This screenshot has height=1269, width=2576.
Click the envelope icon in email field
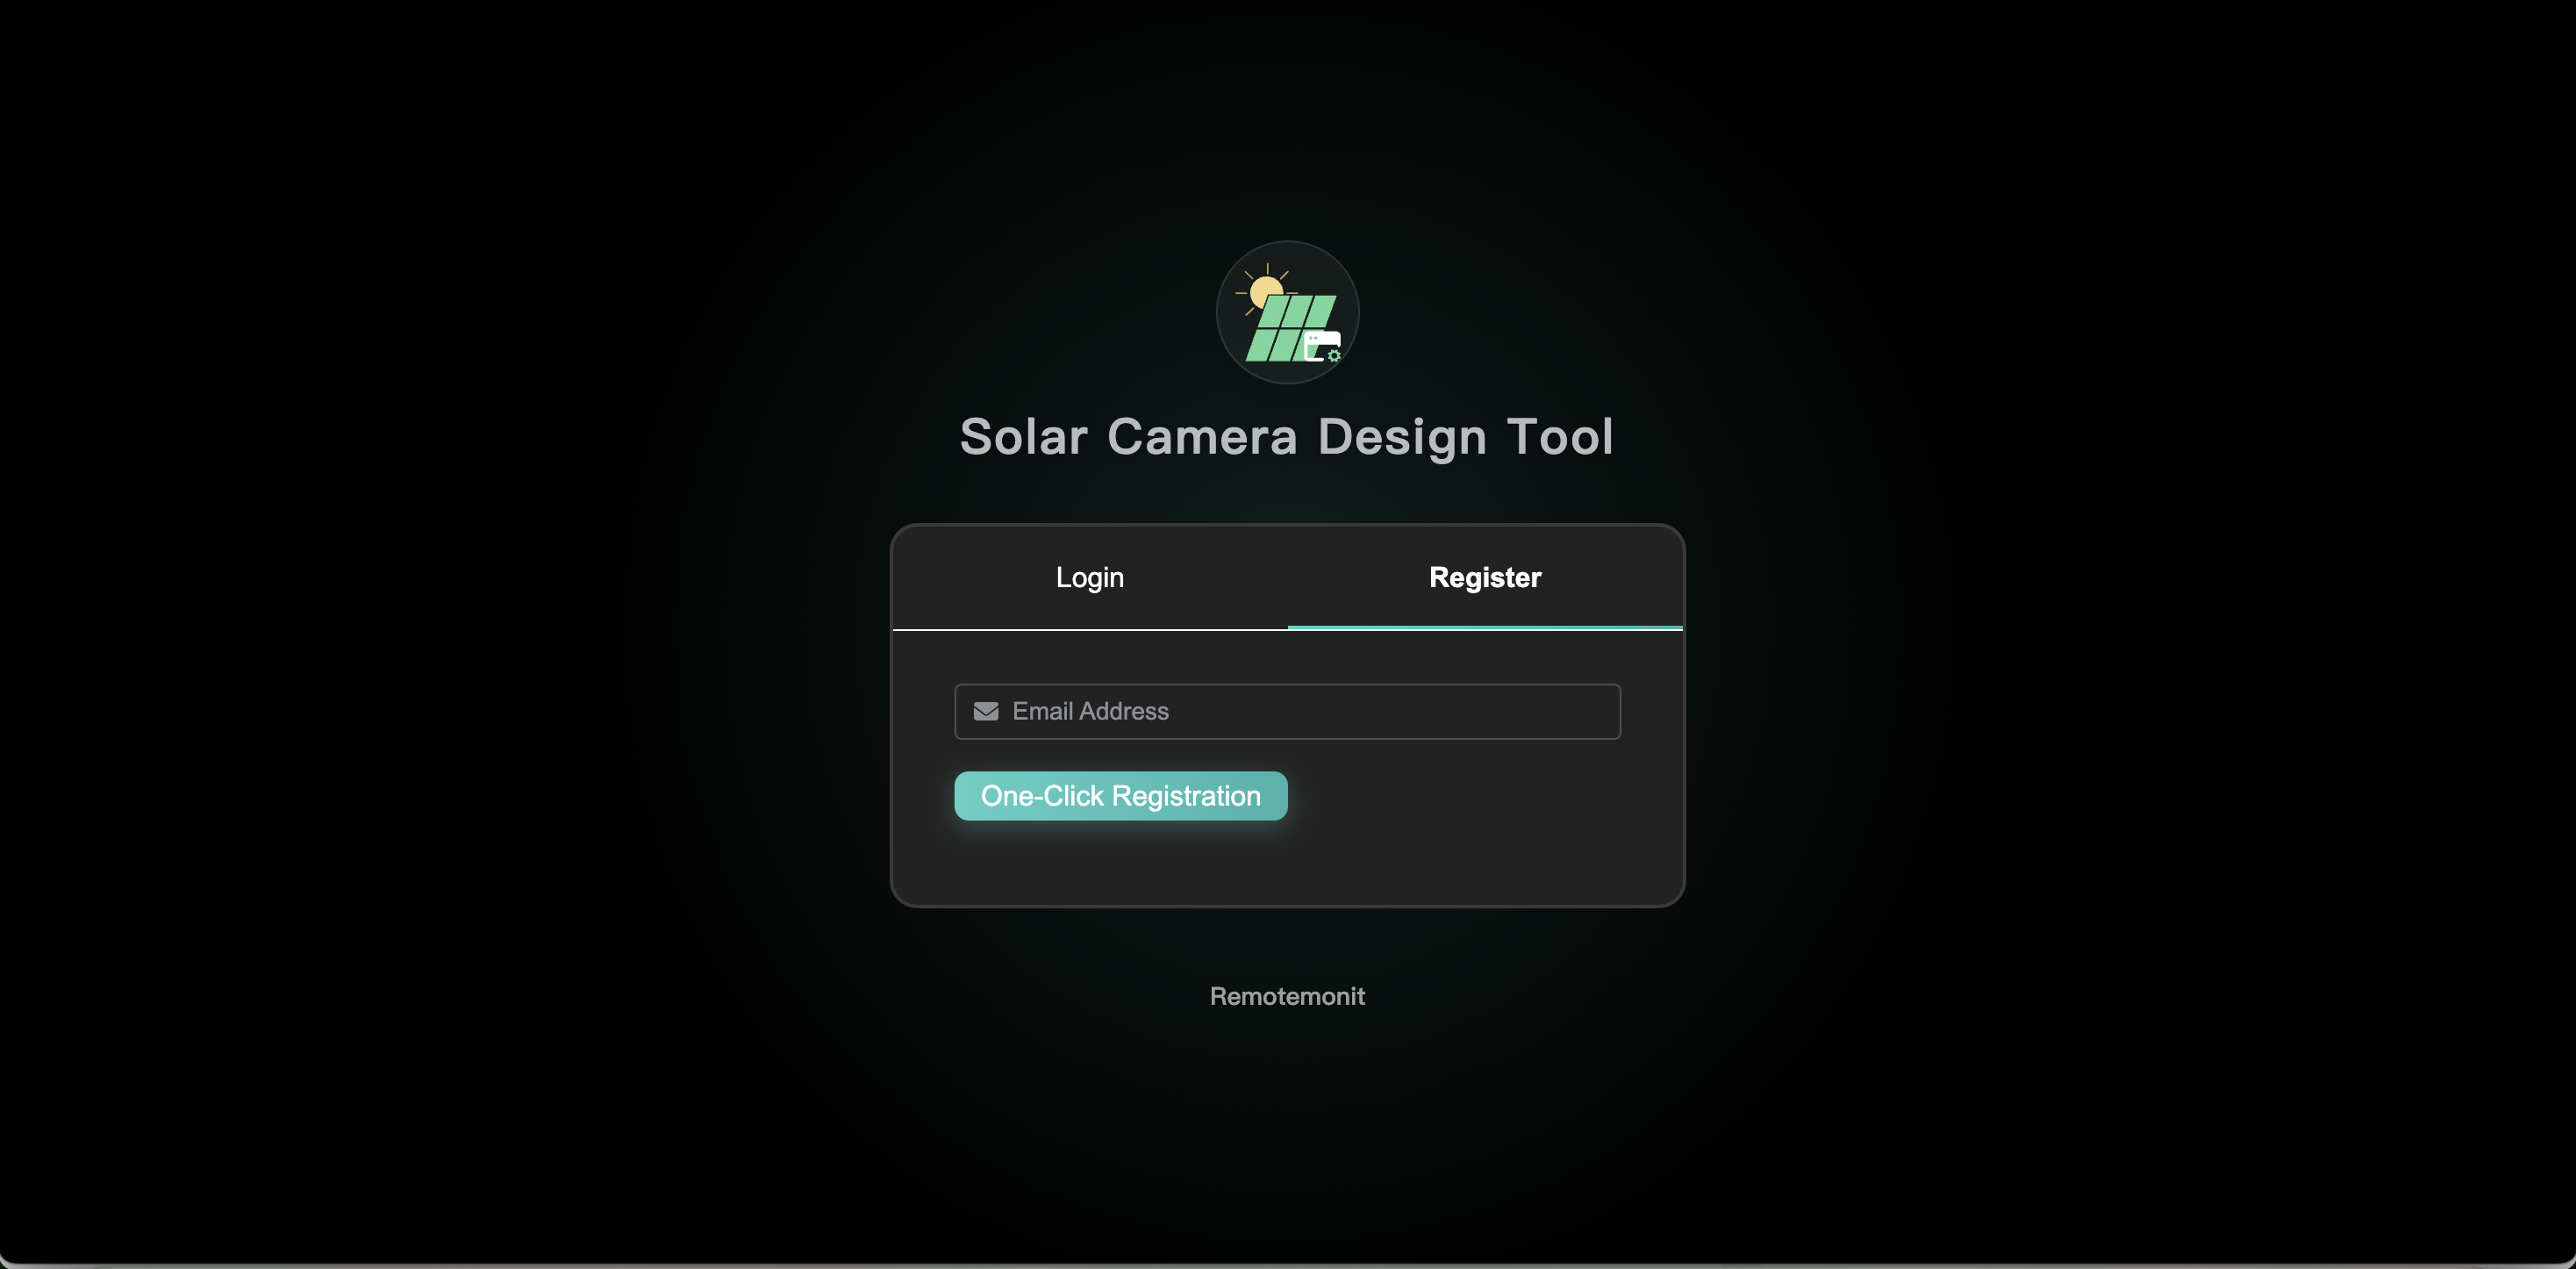(x=985, y=711)
